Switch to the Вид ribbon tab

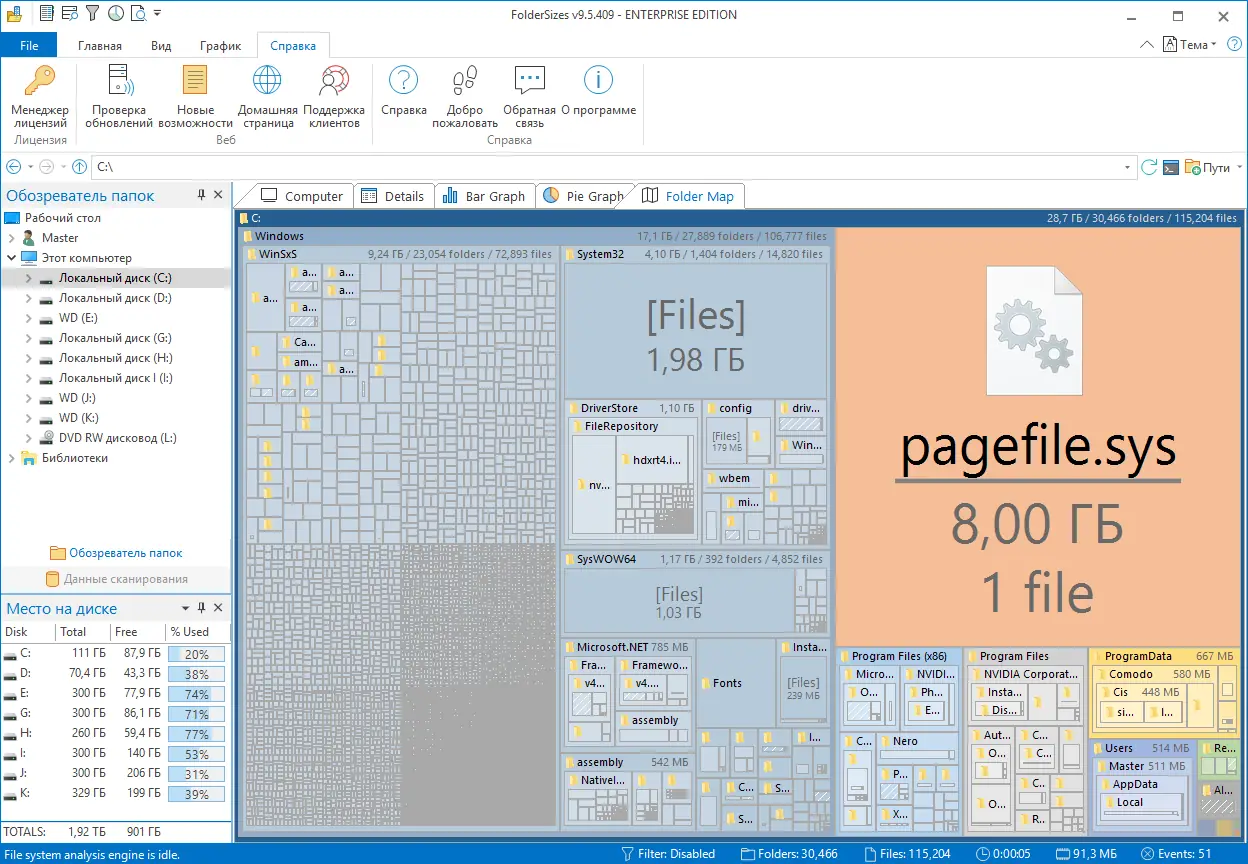tap(161, 45)
